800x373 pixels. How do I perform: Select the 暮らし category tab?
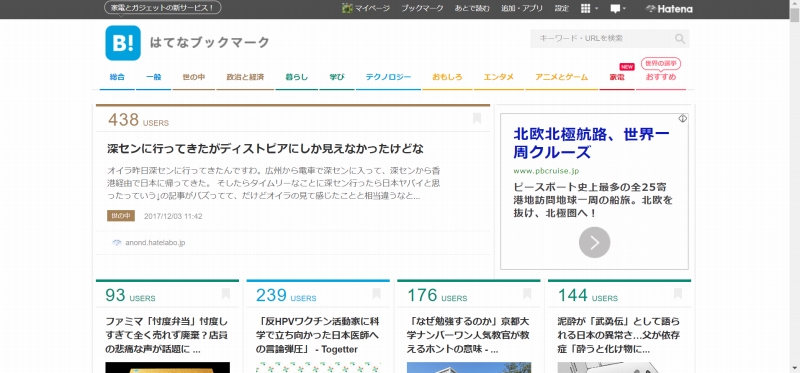tap(296, 78)
